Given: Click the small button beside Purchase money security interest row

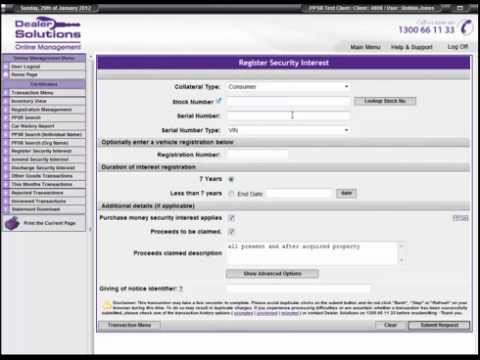Looking at the screenshot, I should pos(460,218).
